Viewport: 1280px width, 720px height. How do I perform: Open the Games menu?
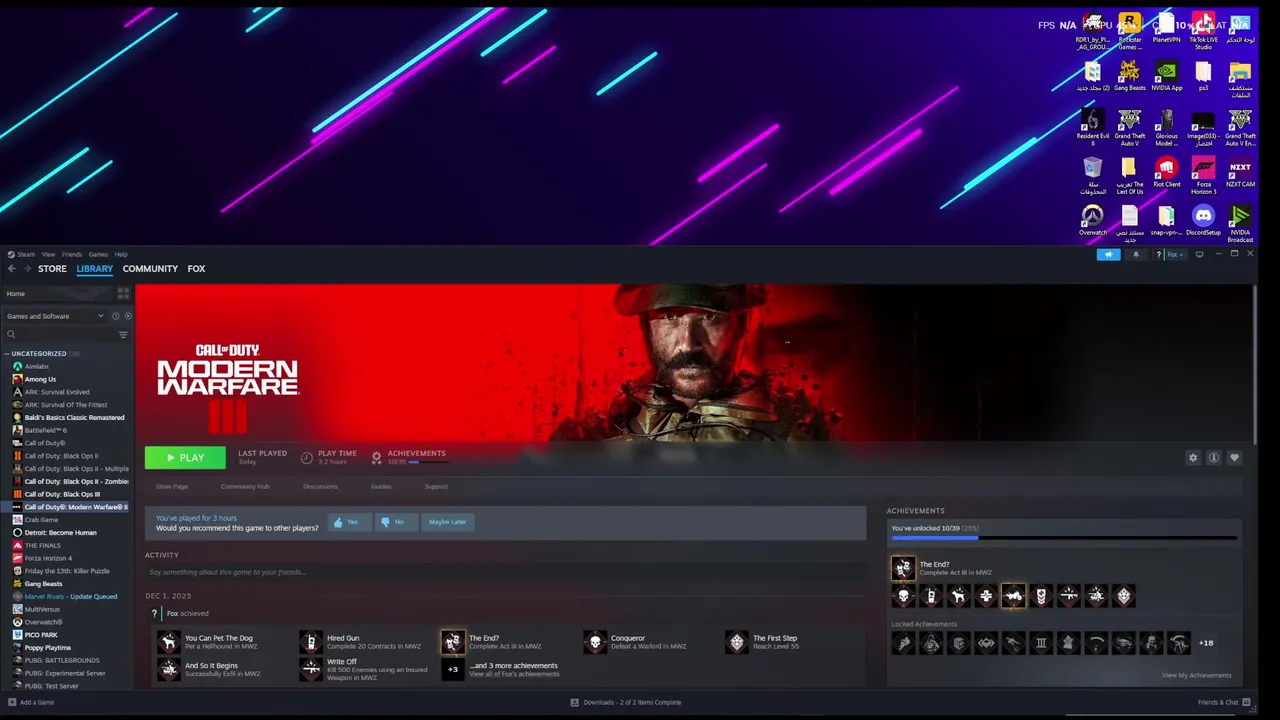[x=98, y=255]
